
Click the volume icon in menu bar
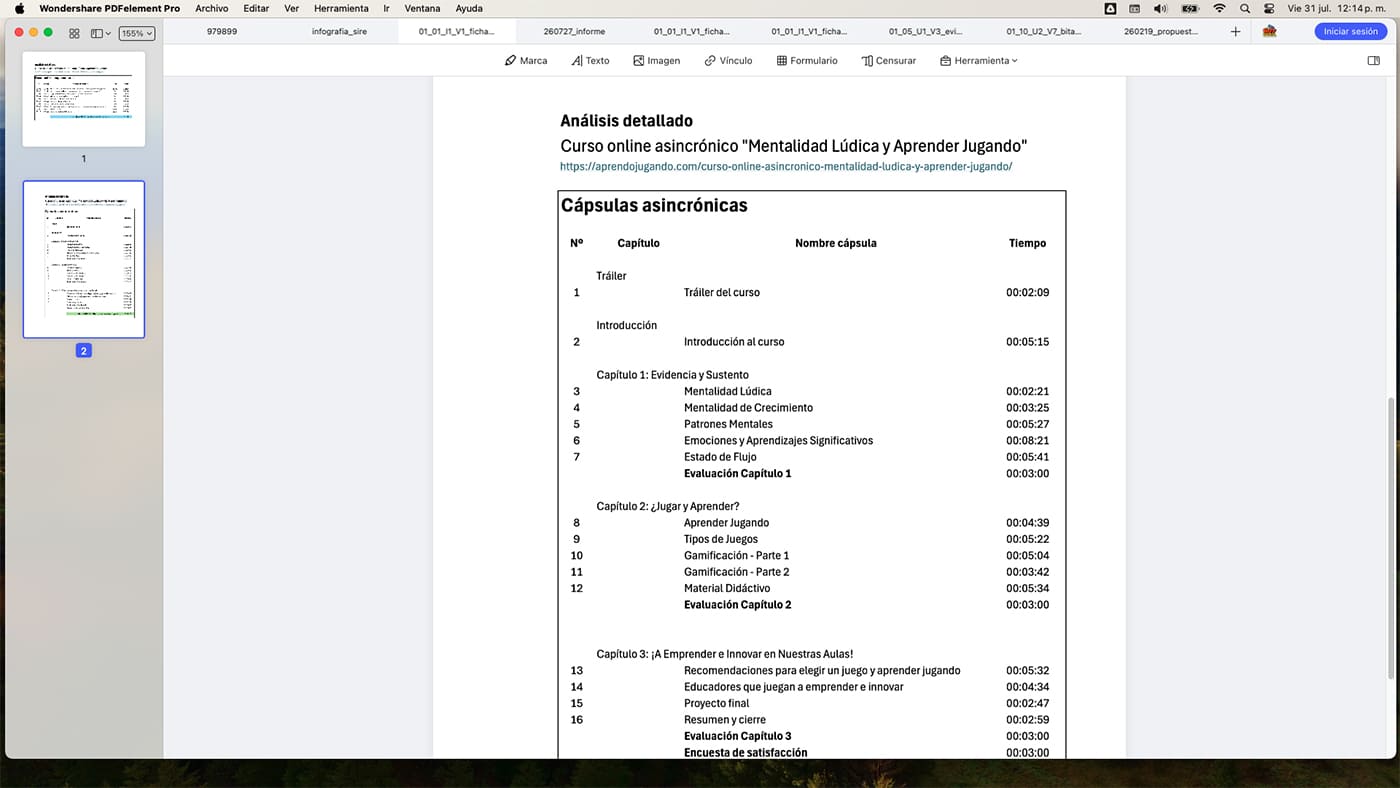click(x=1160, y=8)
